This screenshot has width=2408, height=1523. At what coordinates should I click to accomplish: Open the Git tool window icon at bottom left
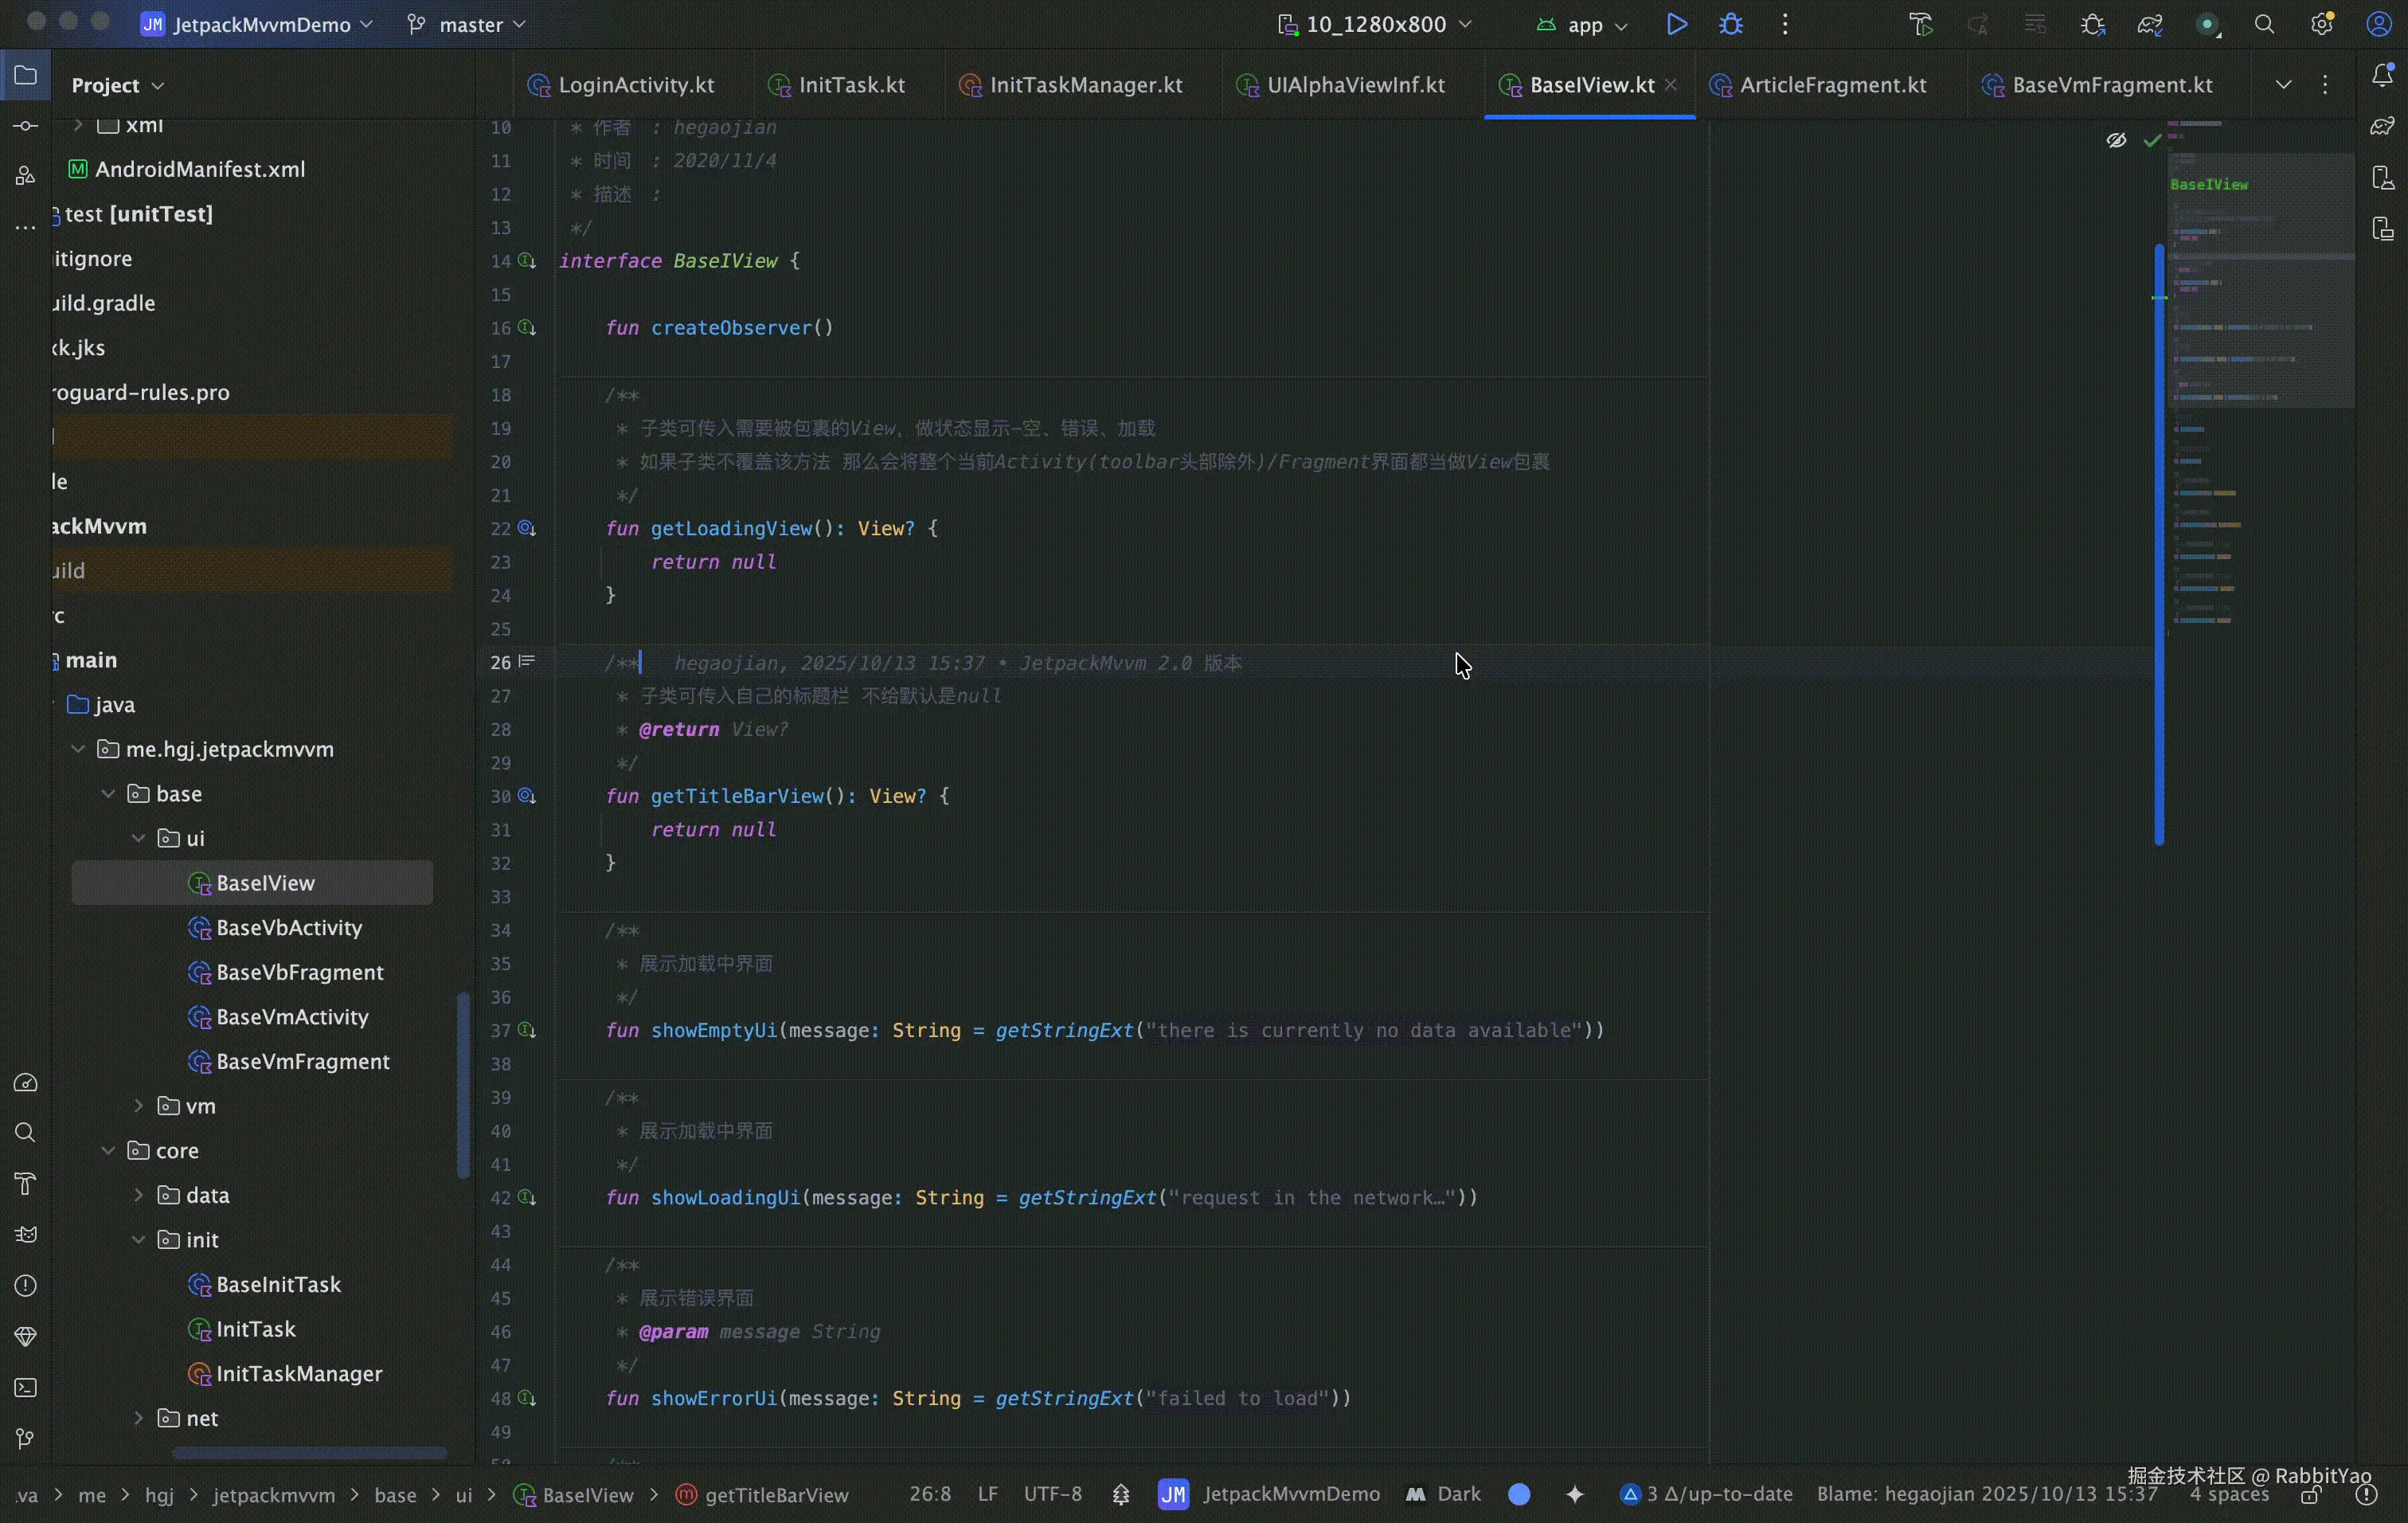coord(25,1439)
